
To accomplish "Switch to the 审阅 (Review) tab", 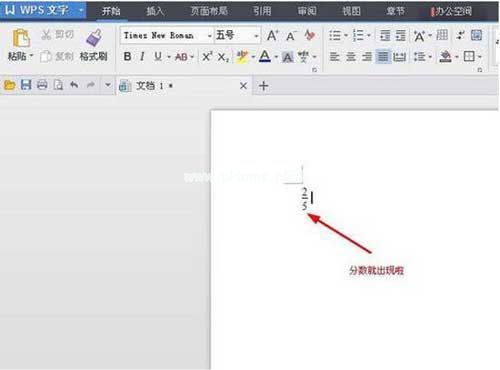I will click(307, 11).
